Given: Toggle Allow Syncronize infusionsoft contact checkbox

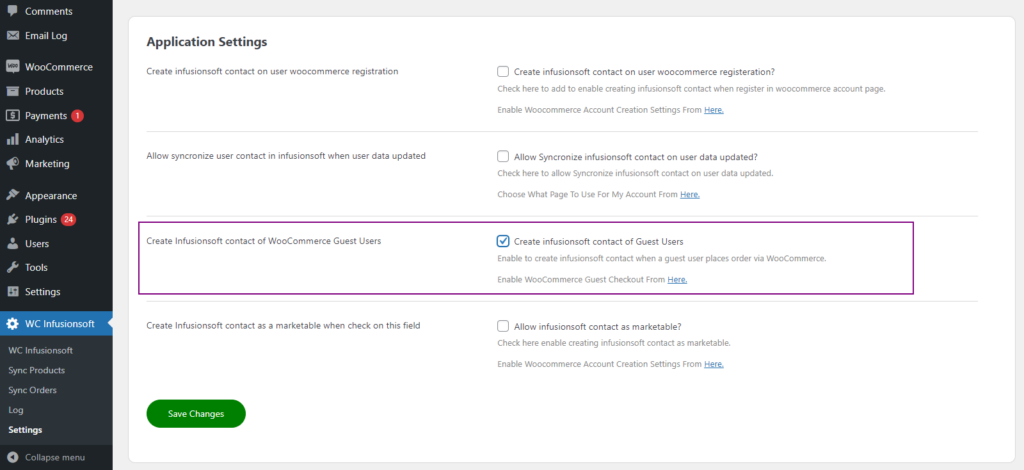Looking at the screenshot, I should point(503,157).
